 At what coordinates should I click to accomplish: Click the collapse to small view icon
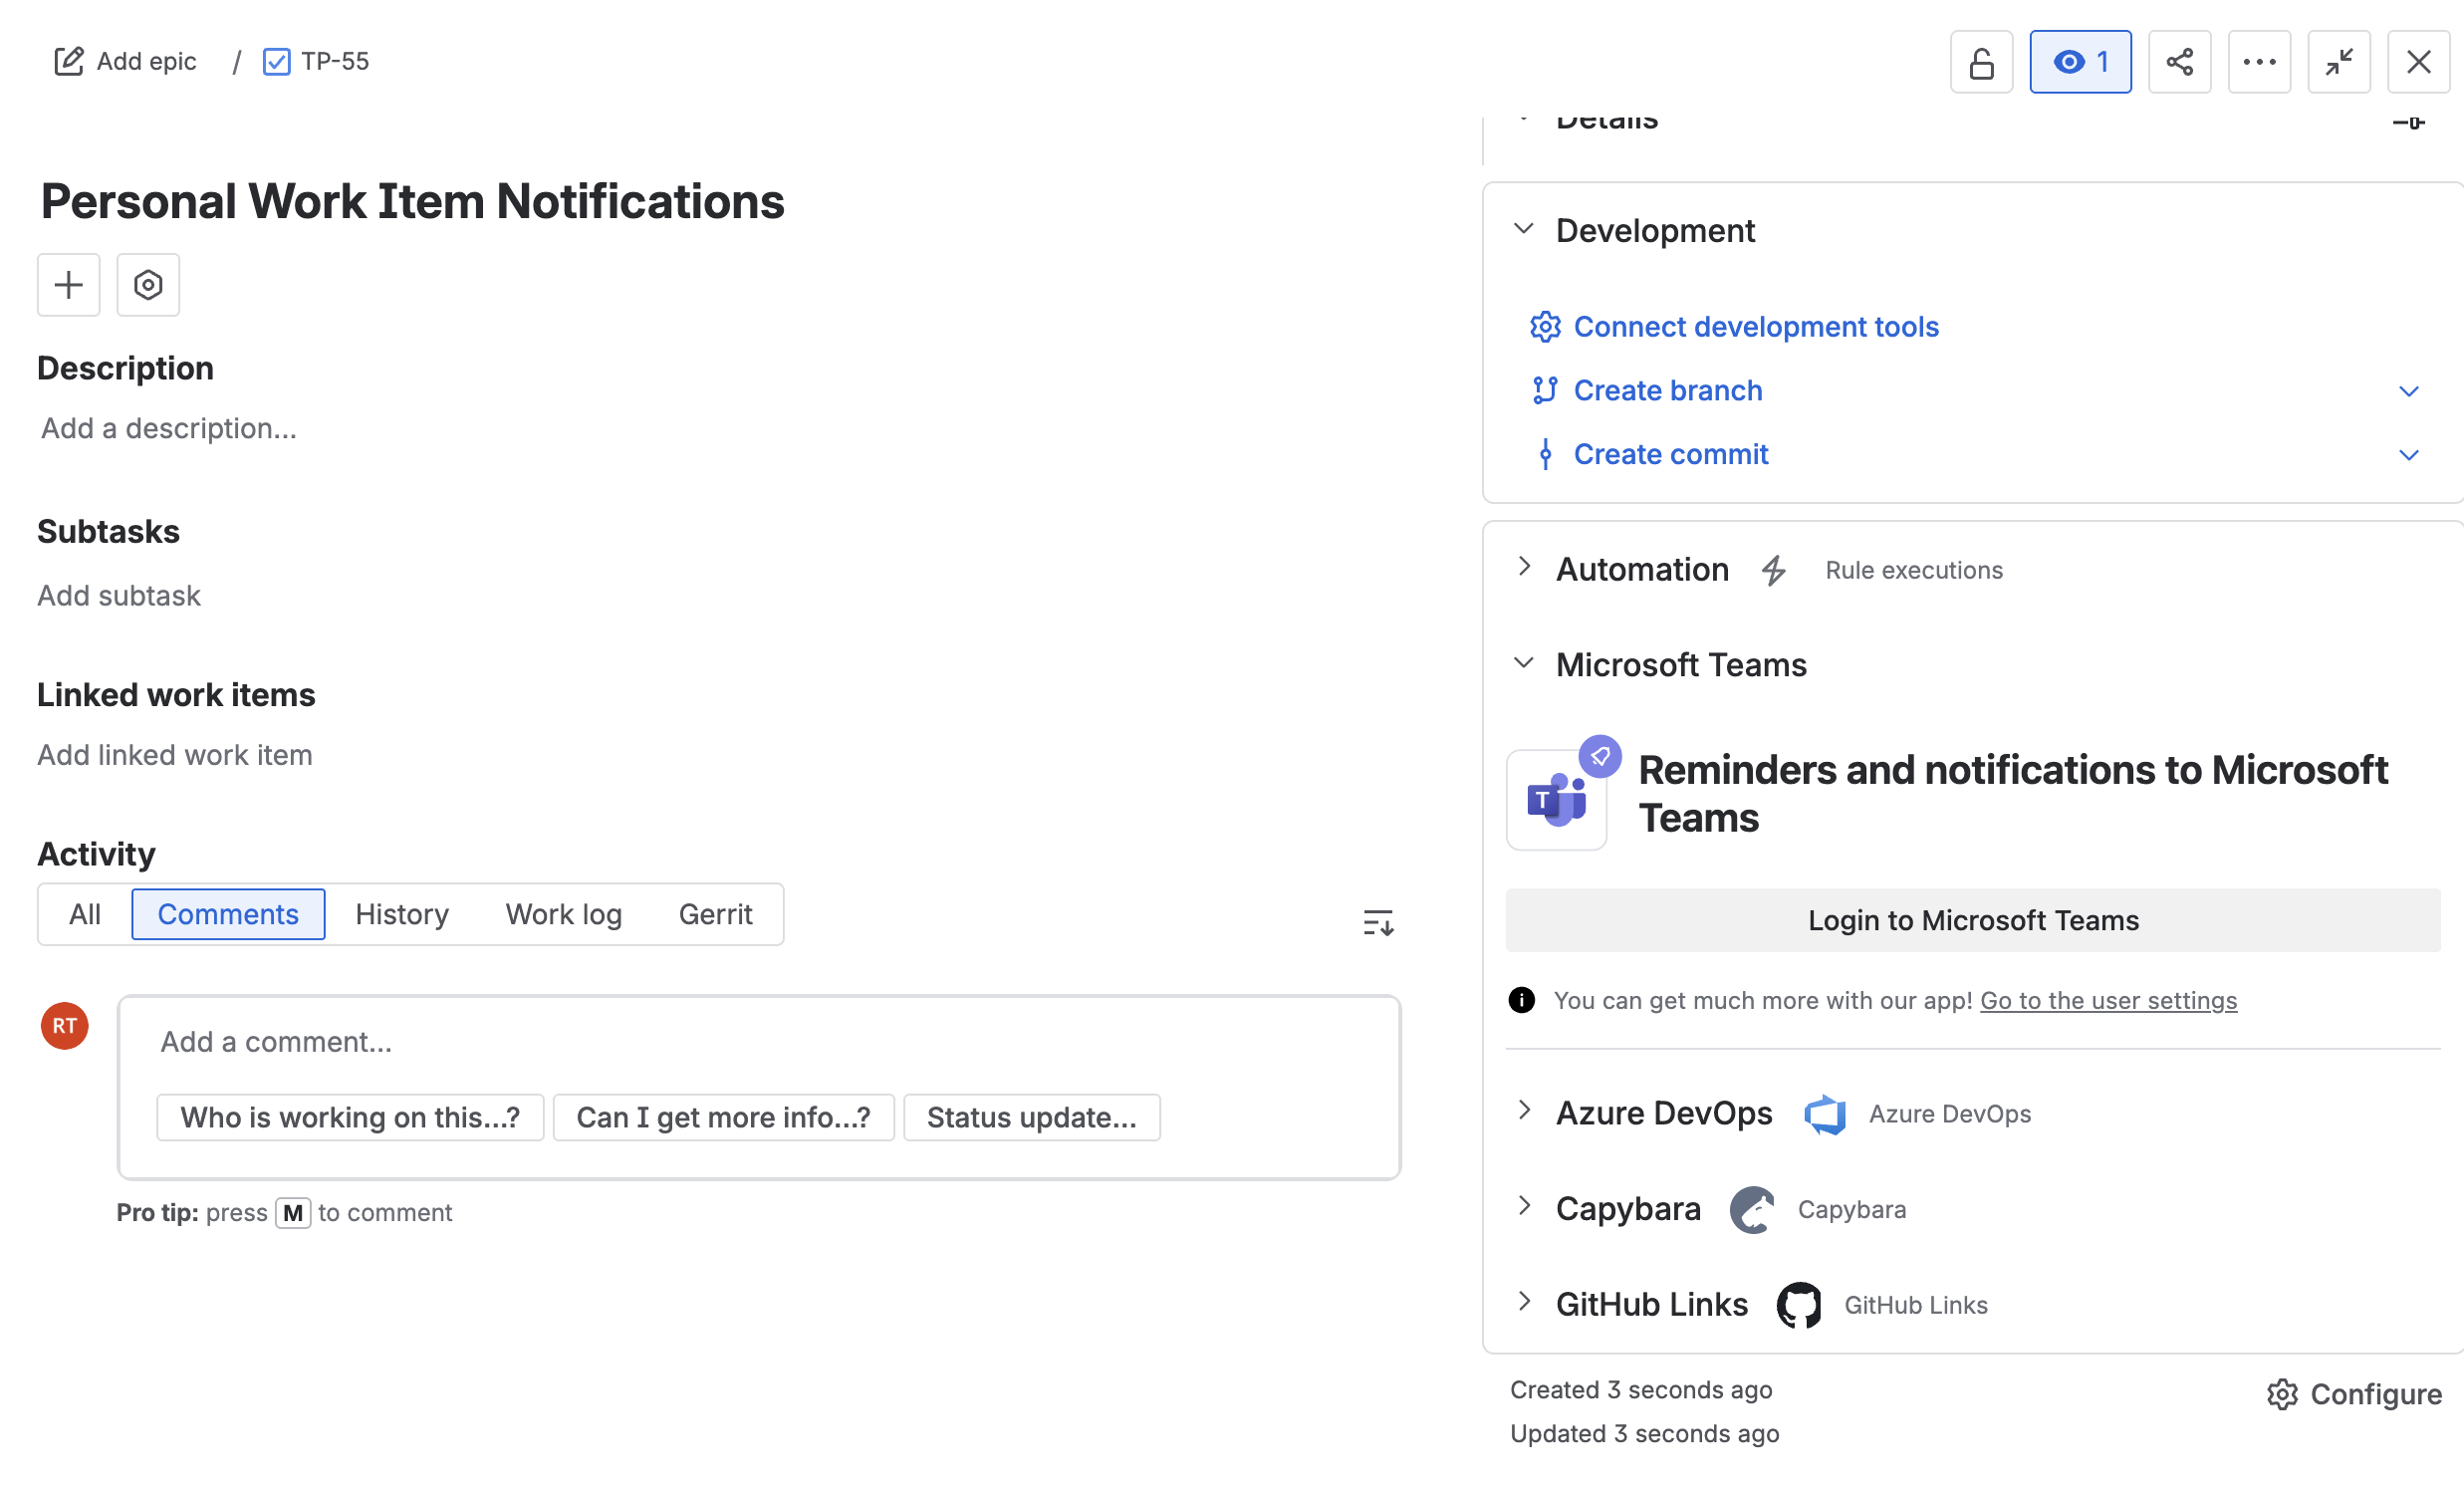coord(2338,62)
